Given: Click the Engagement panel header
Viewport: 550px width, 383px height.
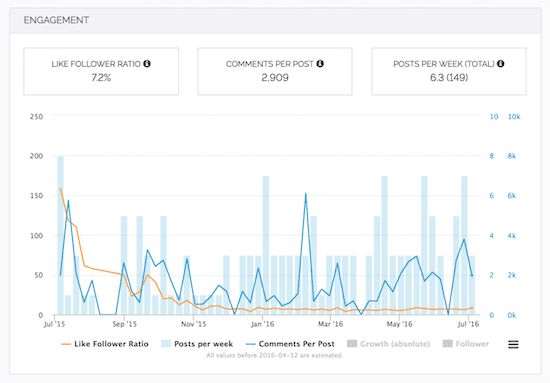Looking at the screenshot, I should [275, 20].
